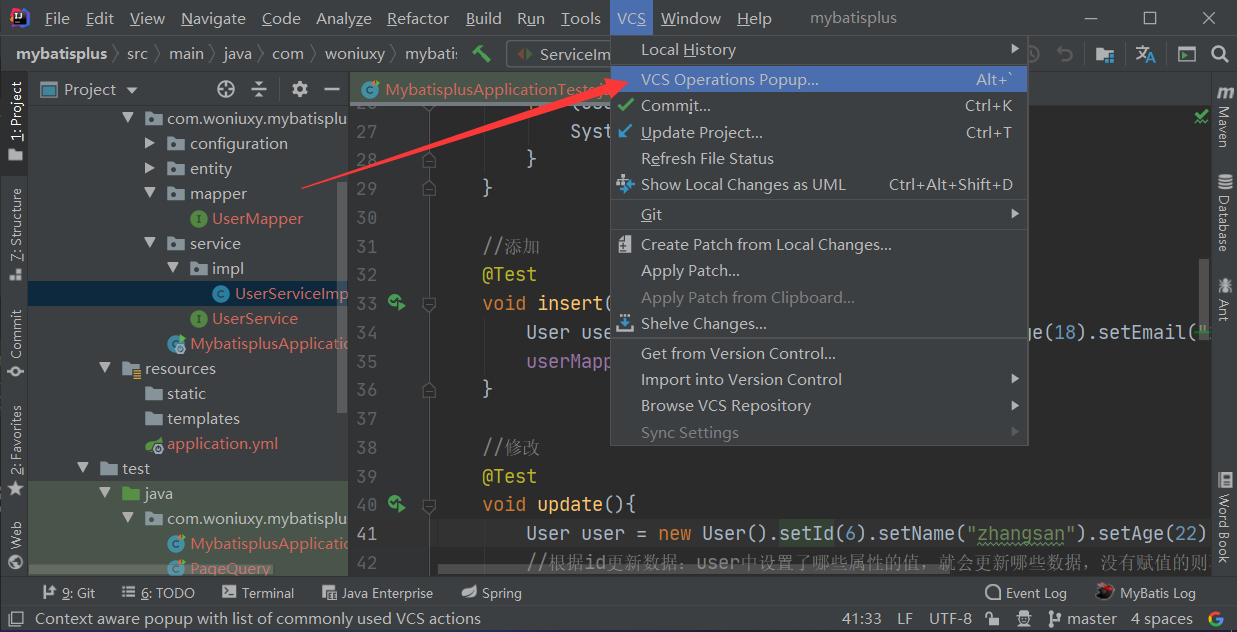Screen dimensions: 1237x632
Task: Open the Spring tool window
Action: [491, 593]
